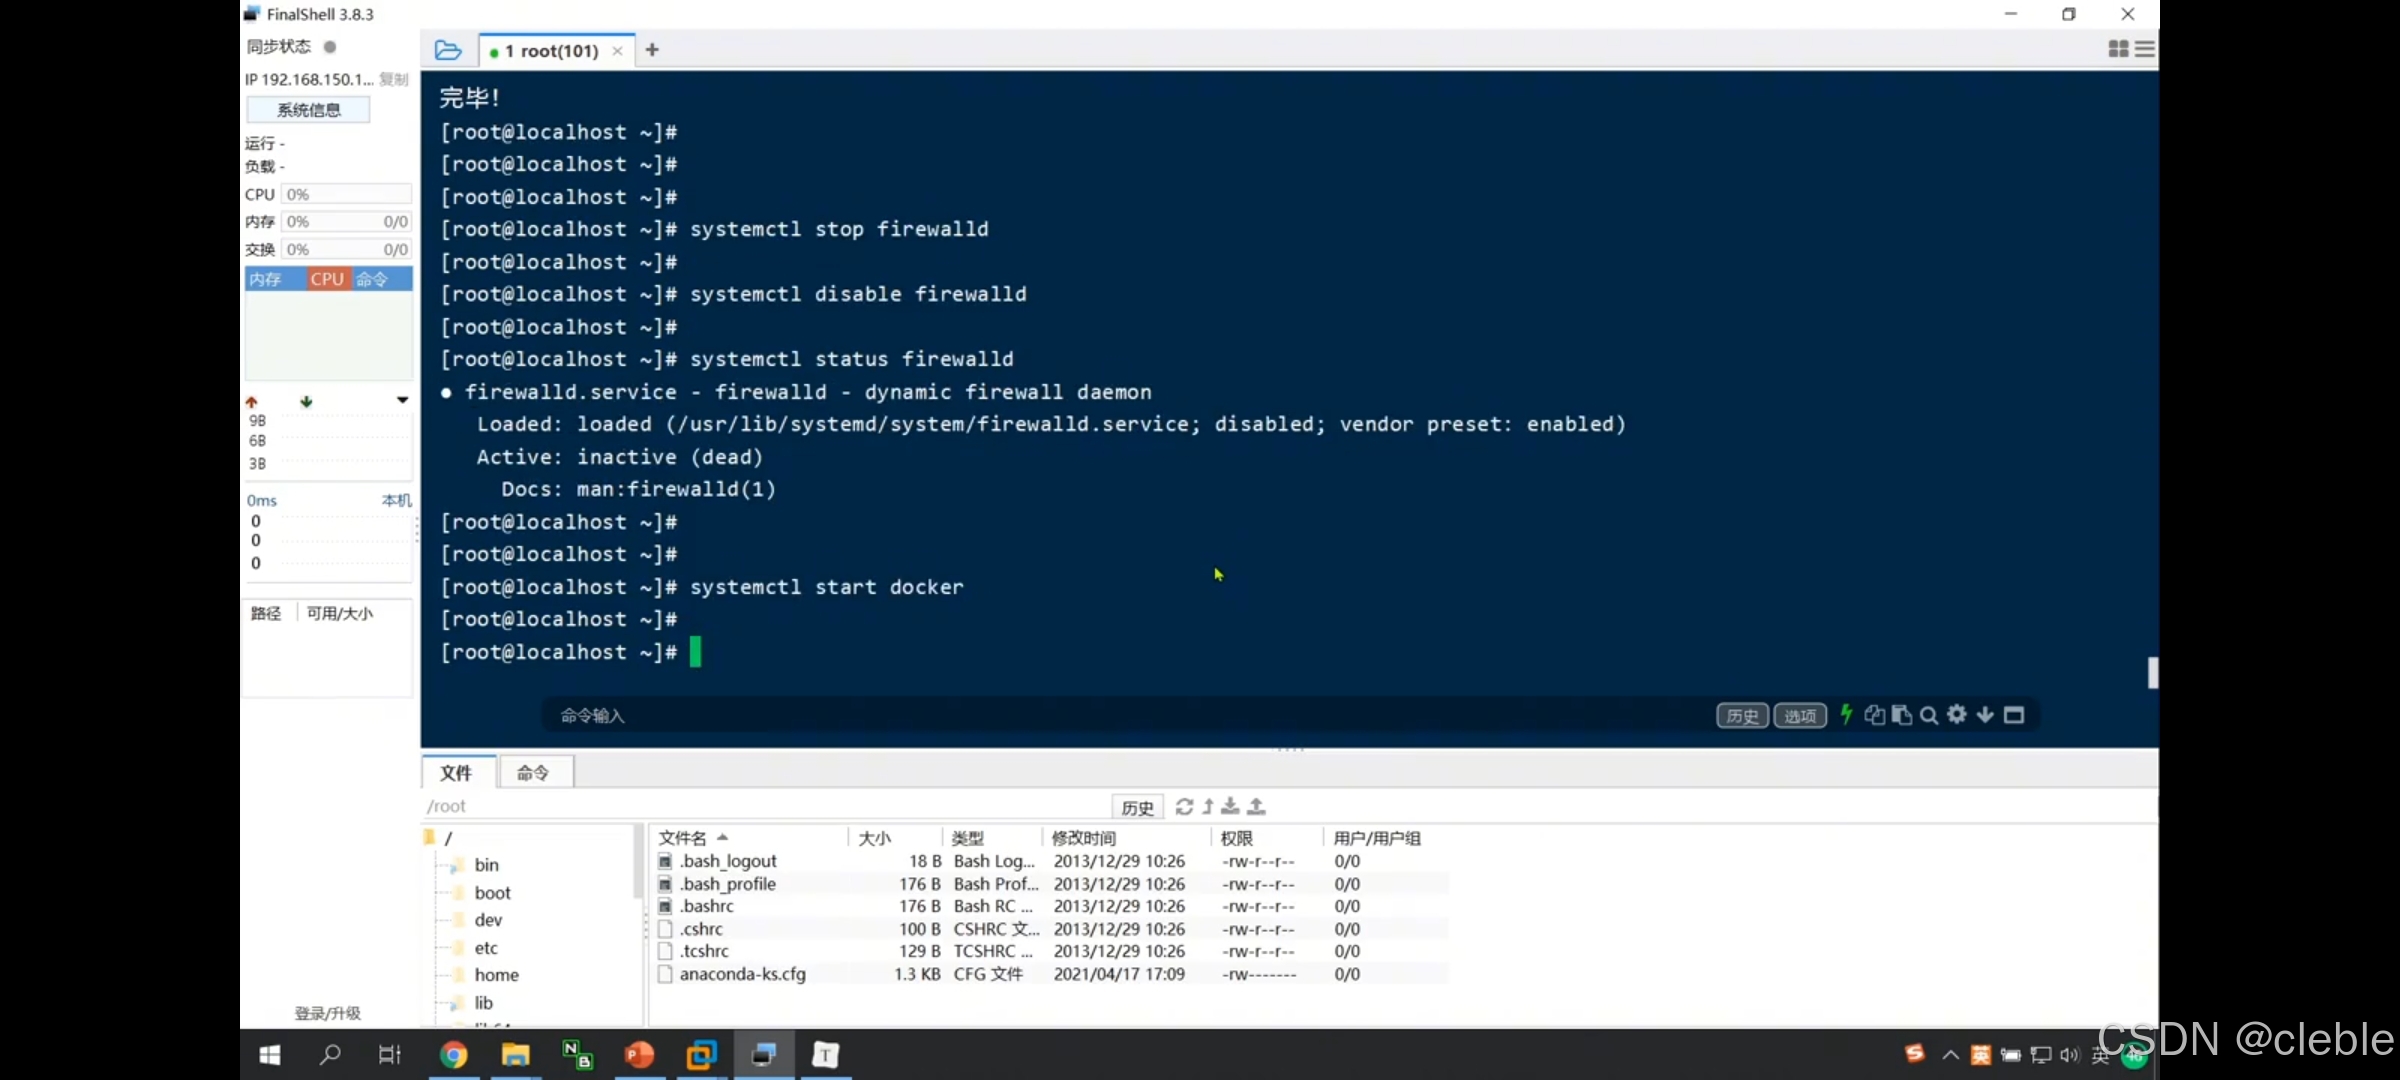The width and height of the screenshot is (2400, 1080).
Task: Open the network interface dropdown arrow
Action: point(402,400)
